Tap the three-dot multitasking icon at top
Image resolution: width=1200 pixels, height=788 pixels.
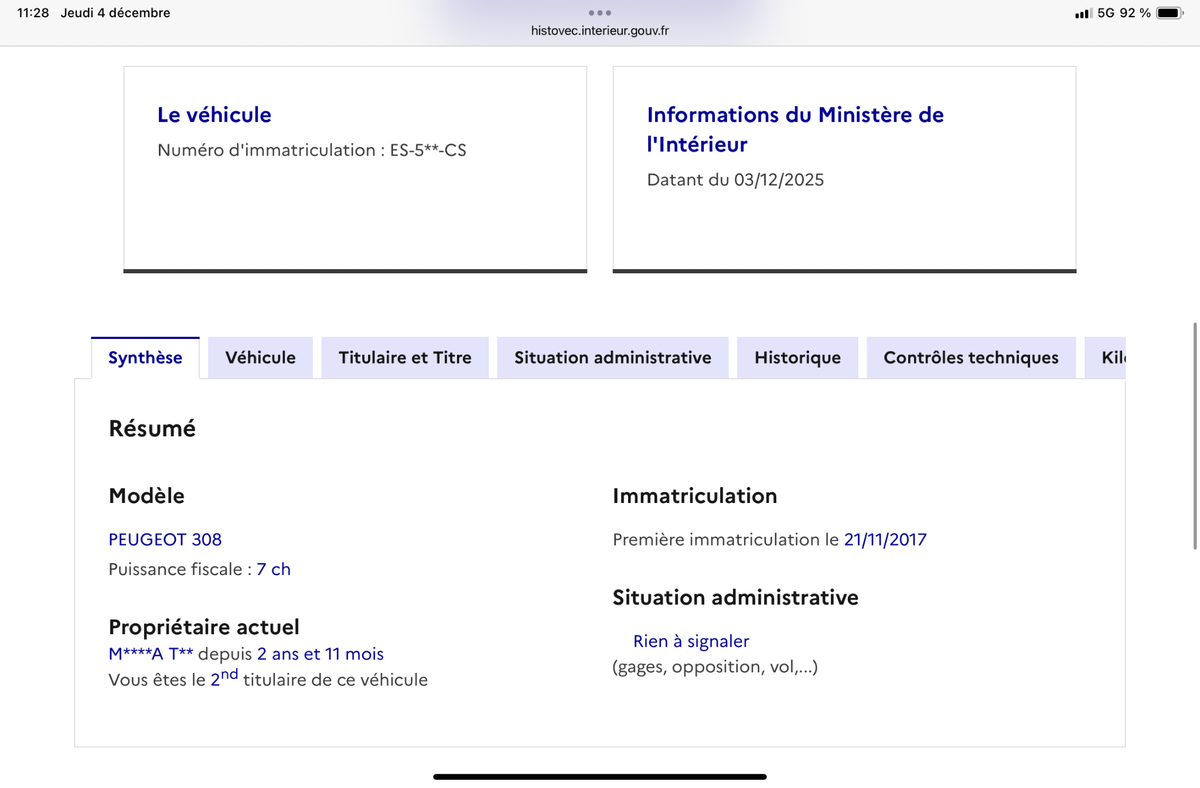coord(600,13)
